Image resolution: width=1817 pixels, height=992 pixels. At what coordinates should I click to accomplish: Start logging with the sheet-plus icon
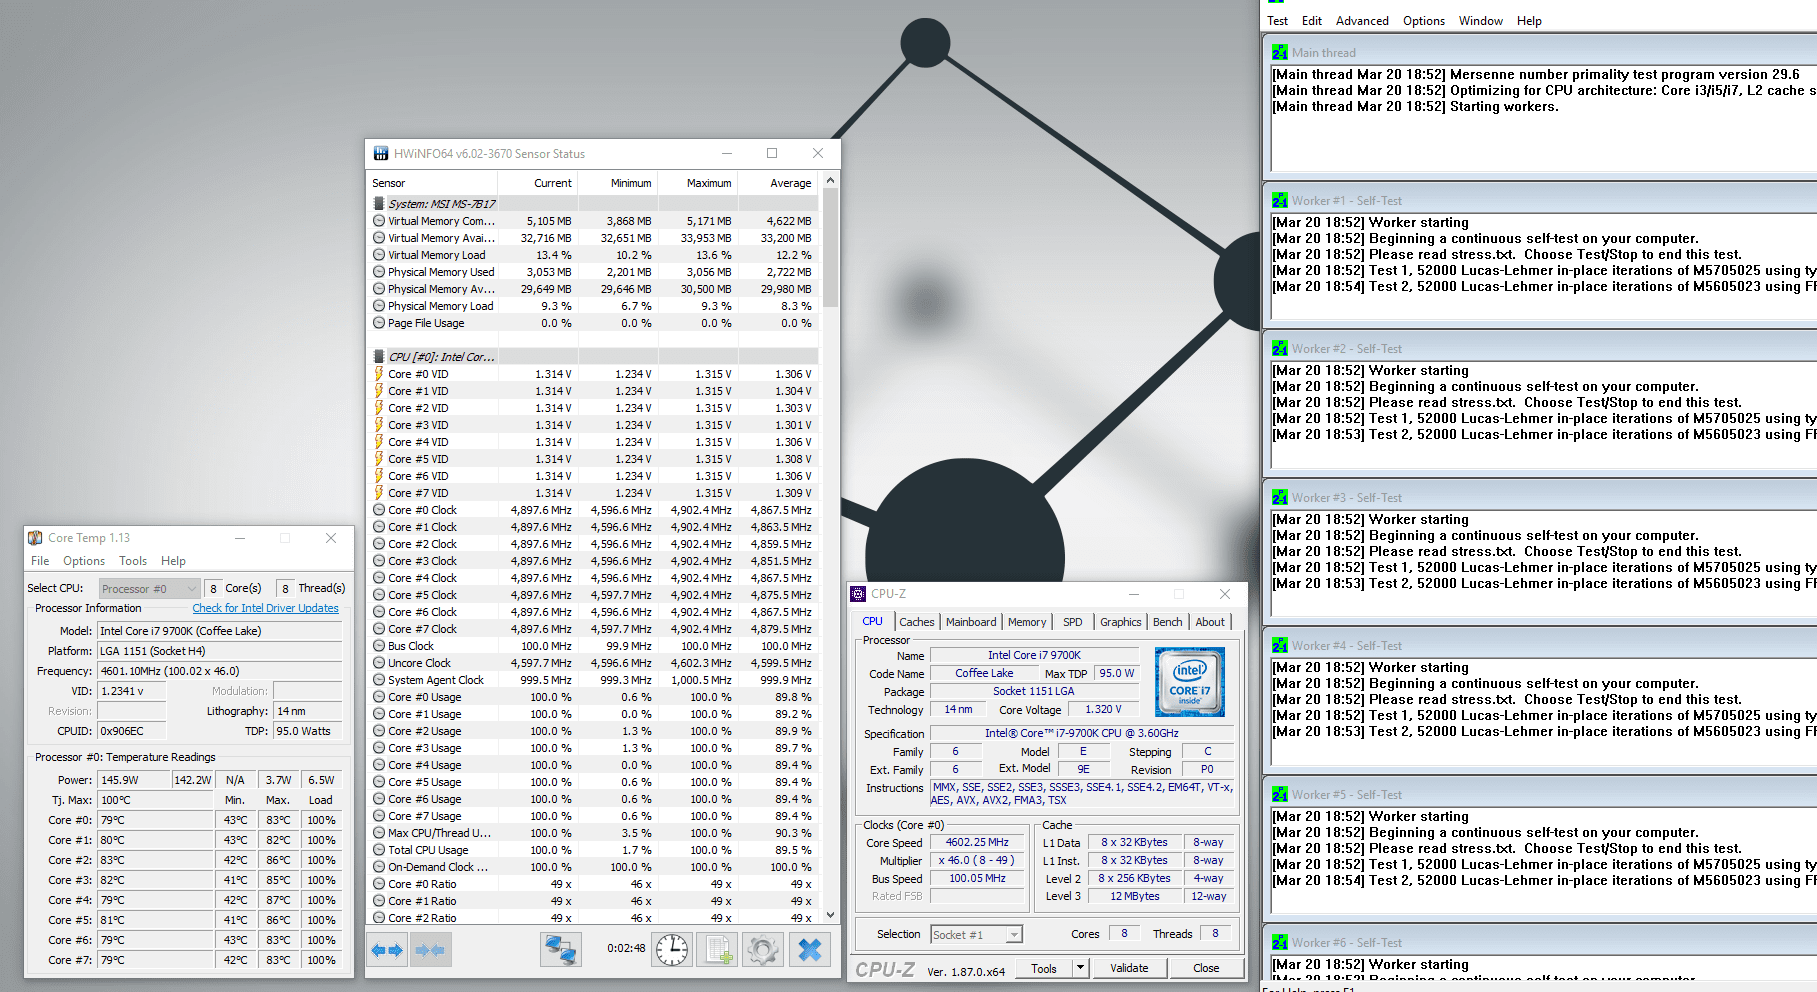tap(718, 949)
